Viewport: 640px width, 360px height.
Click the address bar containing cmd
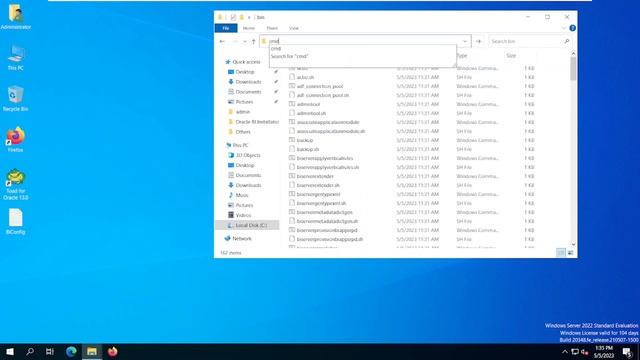point(364,41)
